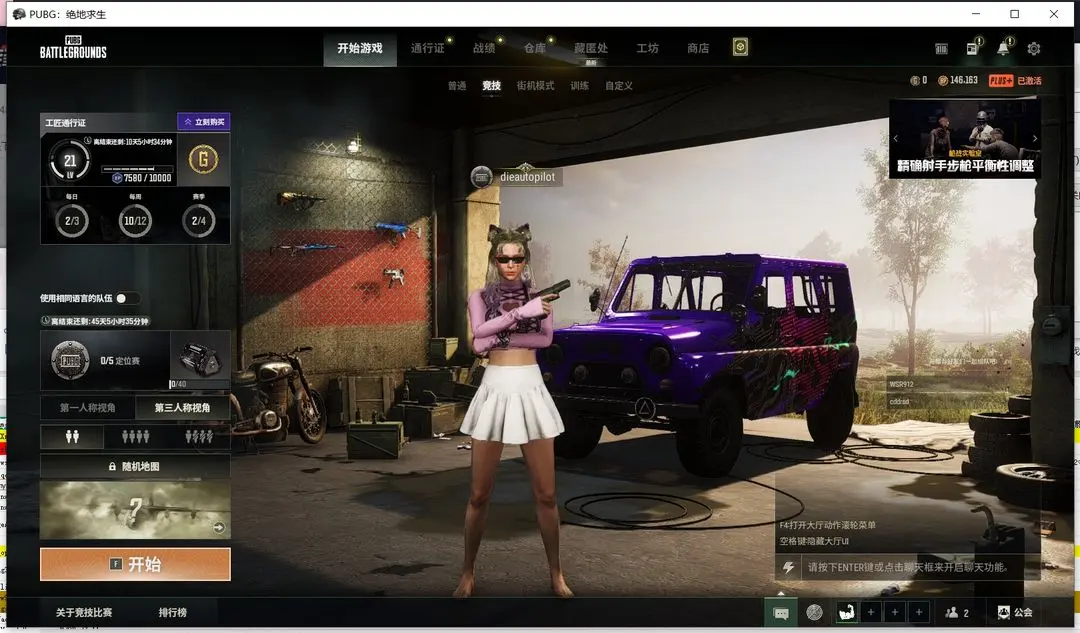Open the 商店 store tab
The width and height of the screenshot is (1080, 633).
(x=698, y=48)
